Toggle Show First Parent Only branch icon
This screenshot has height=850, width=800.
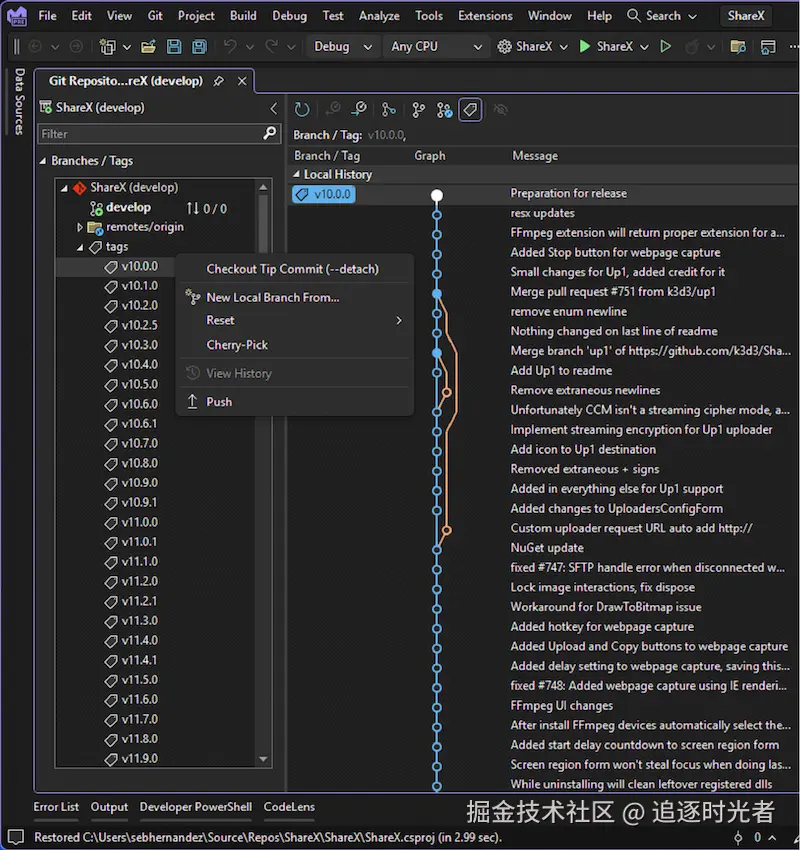click(389, 110)
